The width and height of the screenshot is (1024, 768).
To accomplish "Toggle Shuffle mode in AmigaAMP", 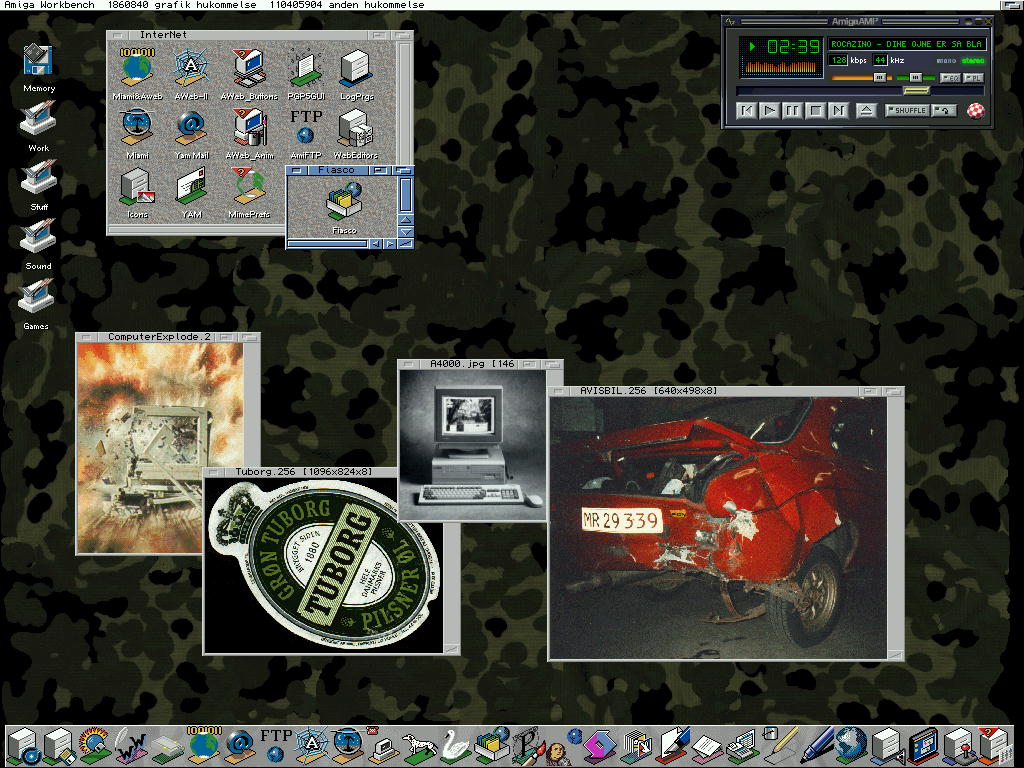I will pos(907,111).
